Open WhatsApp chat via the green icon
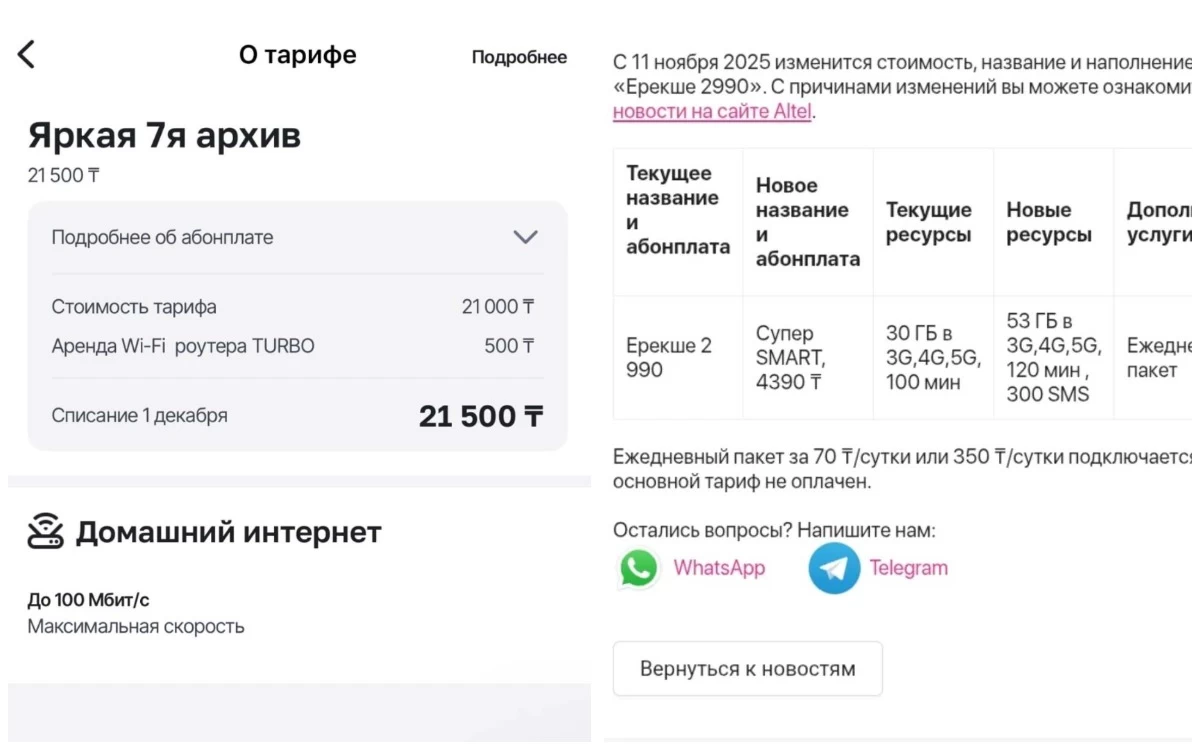Image resolution: width=1200 pixels, height=750 pixels. coord(638,568)
